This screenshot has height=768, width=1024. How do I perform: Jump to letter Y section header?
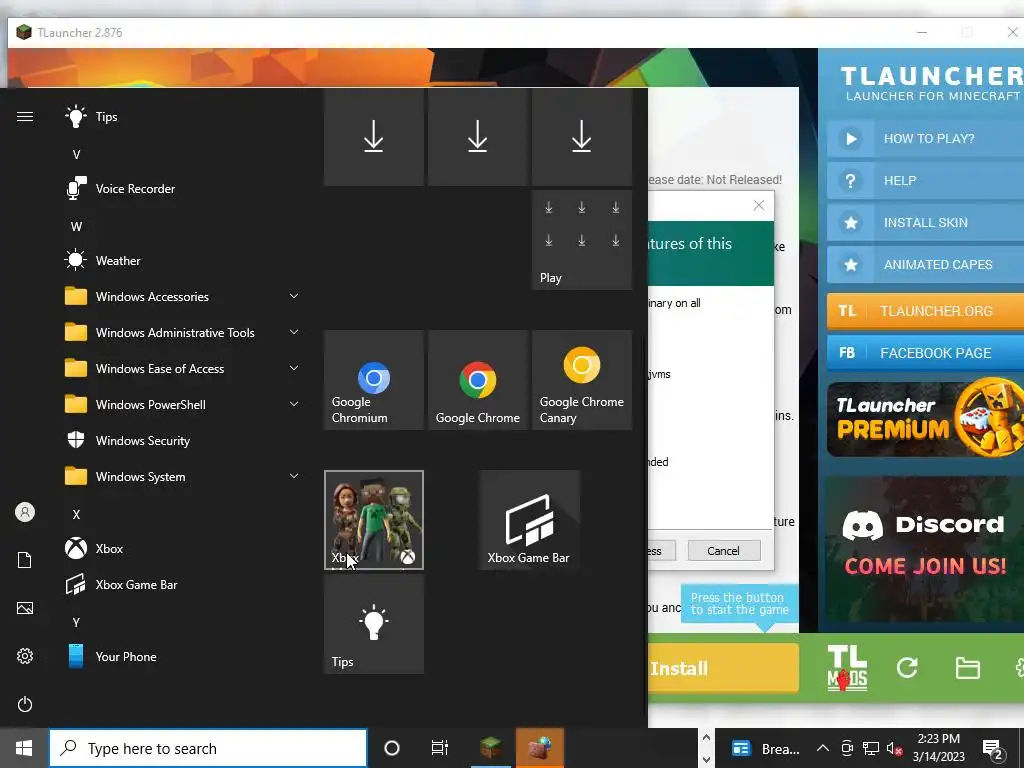tap(76, 622)
